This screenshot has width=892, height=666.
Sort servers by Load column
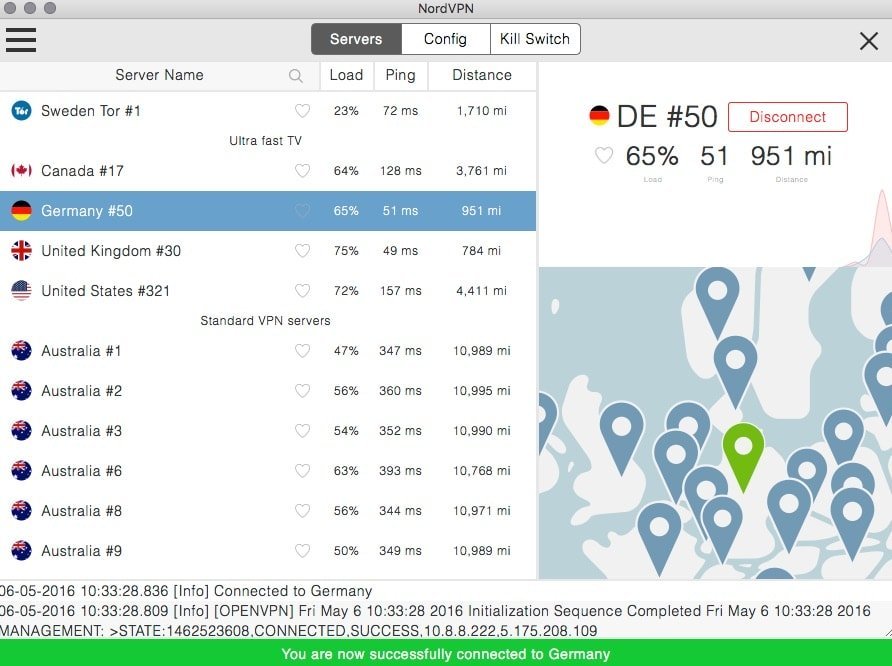[346, 75]
